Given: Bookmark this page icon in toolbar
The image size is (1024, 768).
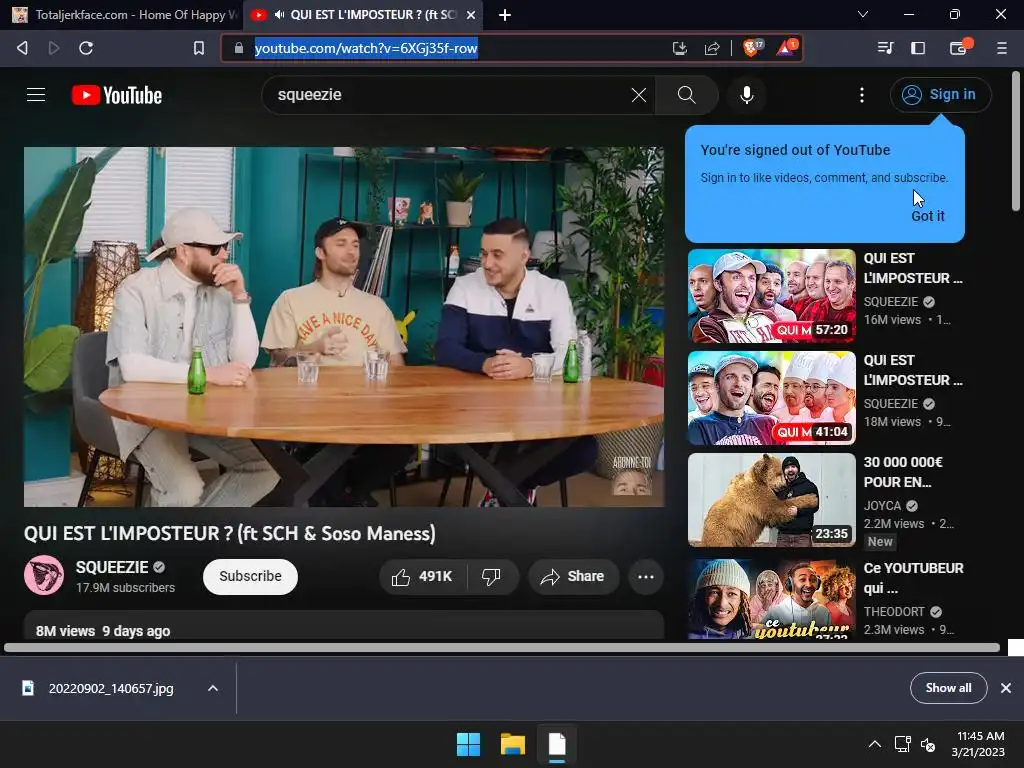Looking at the screenshot, I should pos(199,48).
